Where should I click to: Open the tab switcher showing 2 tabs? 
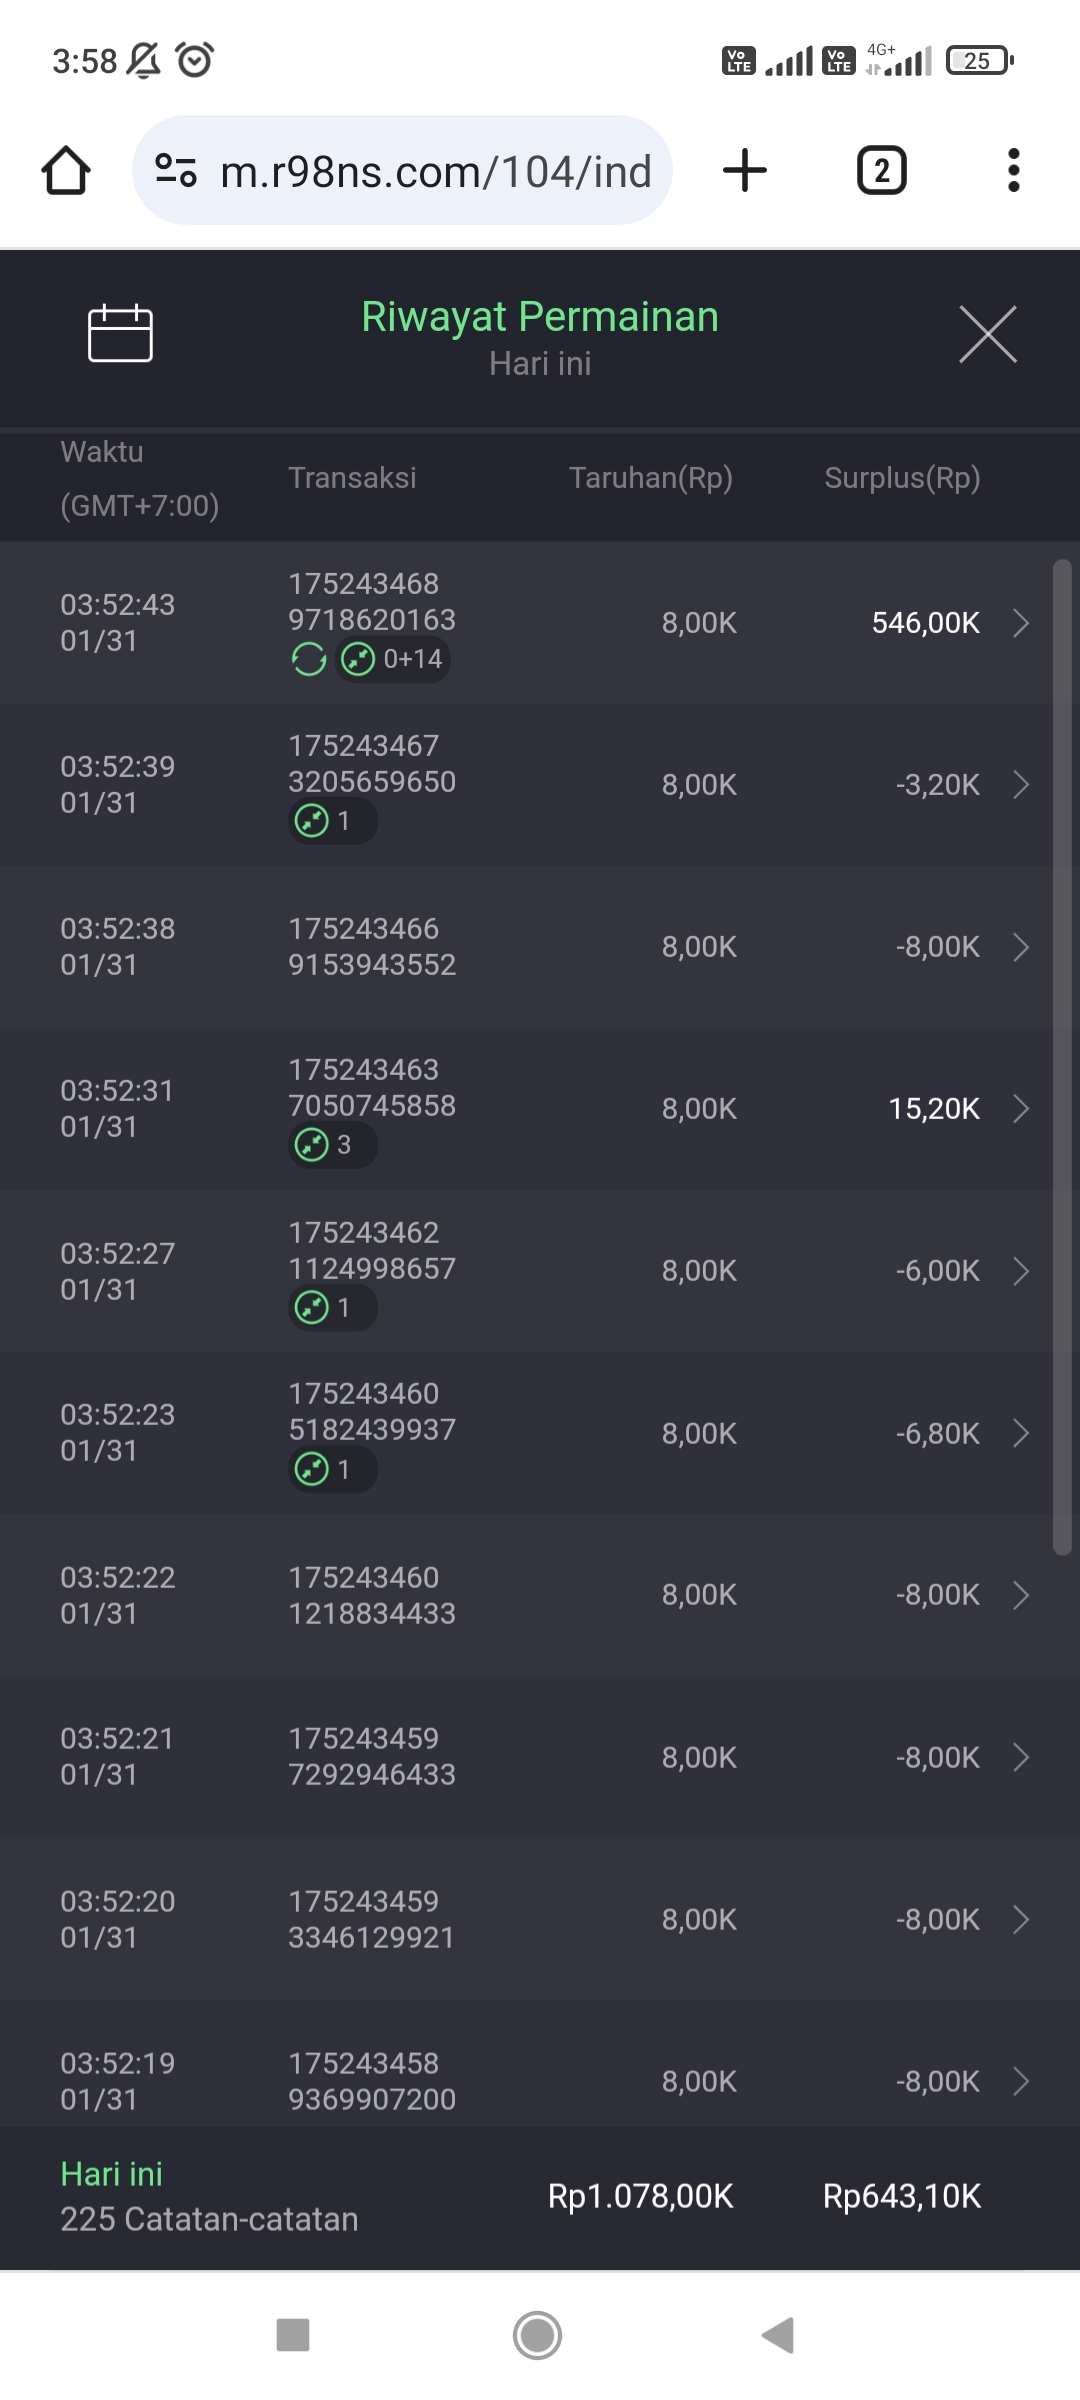click(x=881, y=170)
